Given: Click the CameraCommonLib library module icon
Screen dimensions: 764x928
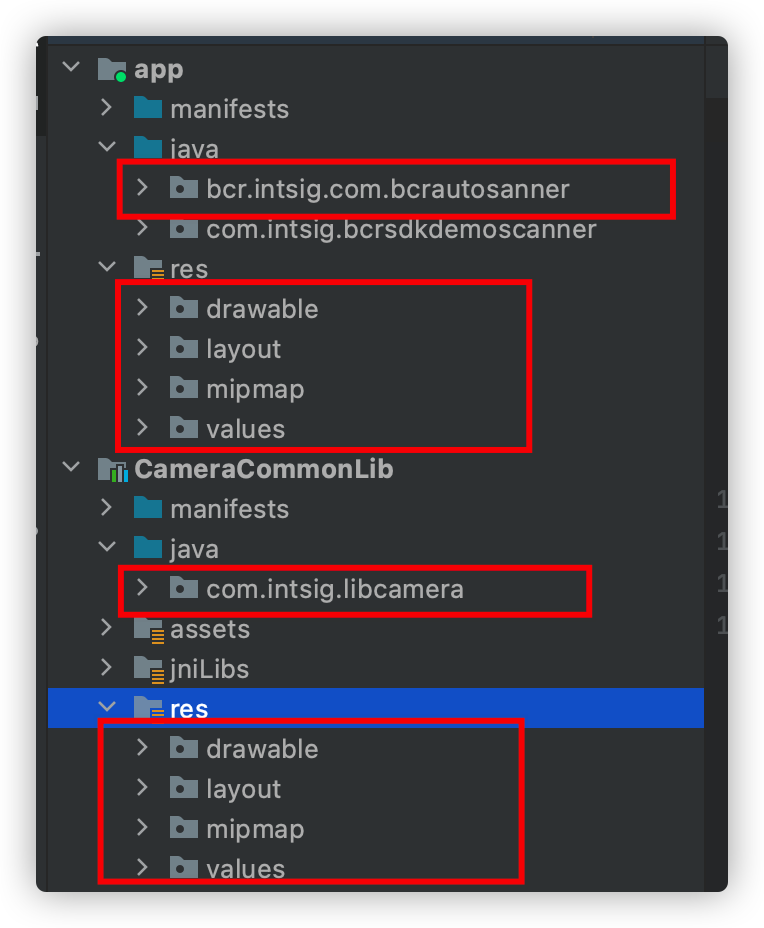Looking at the screenshot, I should tap(112, 470).
